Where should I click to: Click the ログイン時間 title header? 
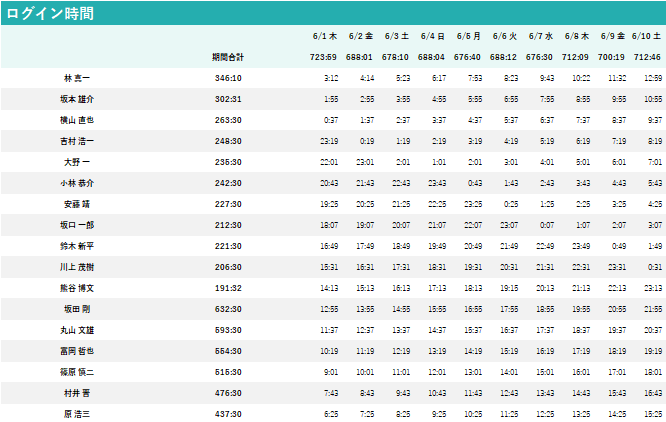click(51, 13)
